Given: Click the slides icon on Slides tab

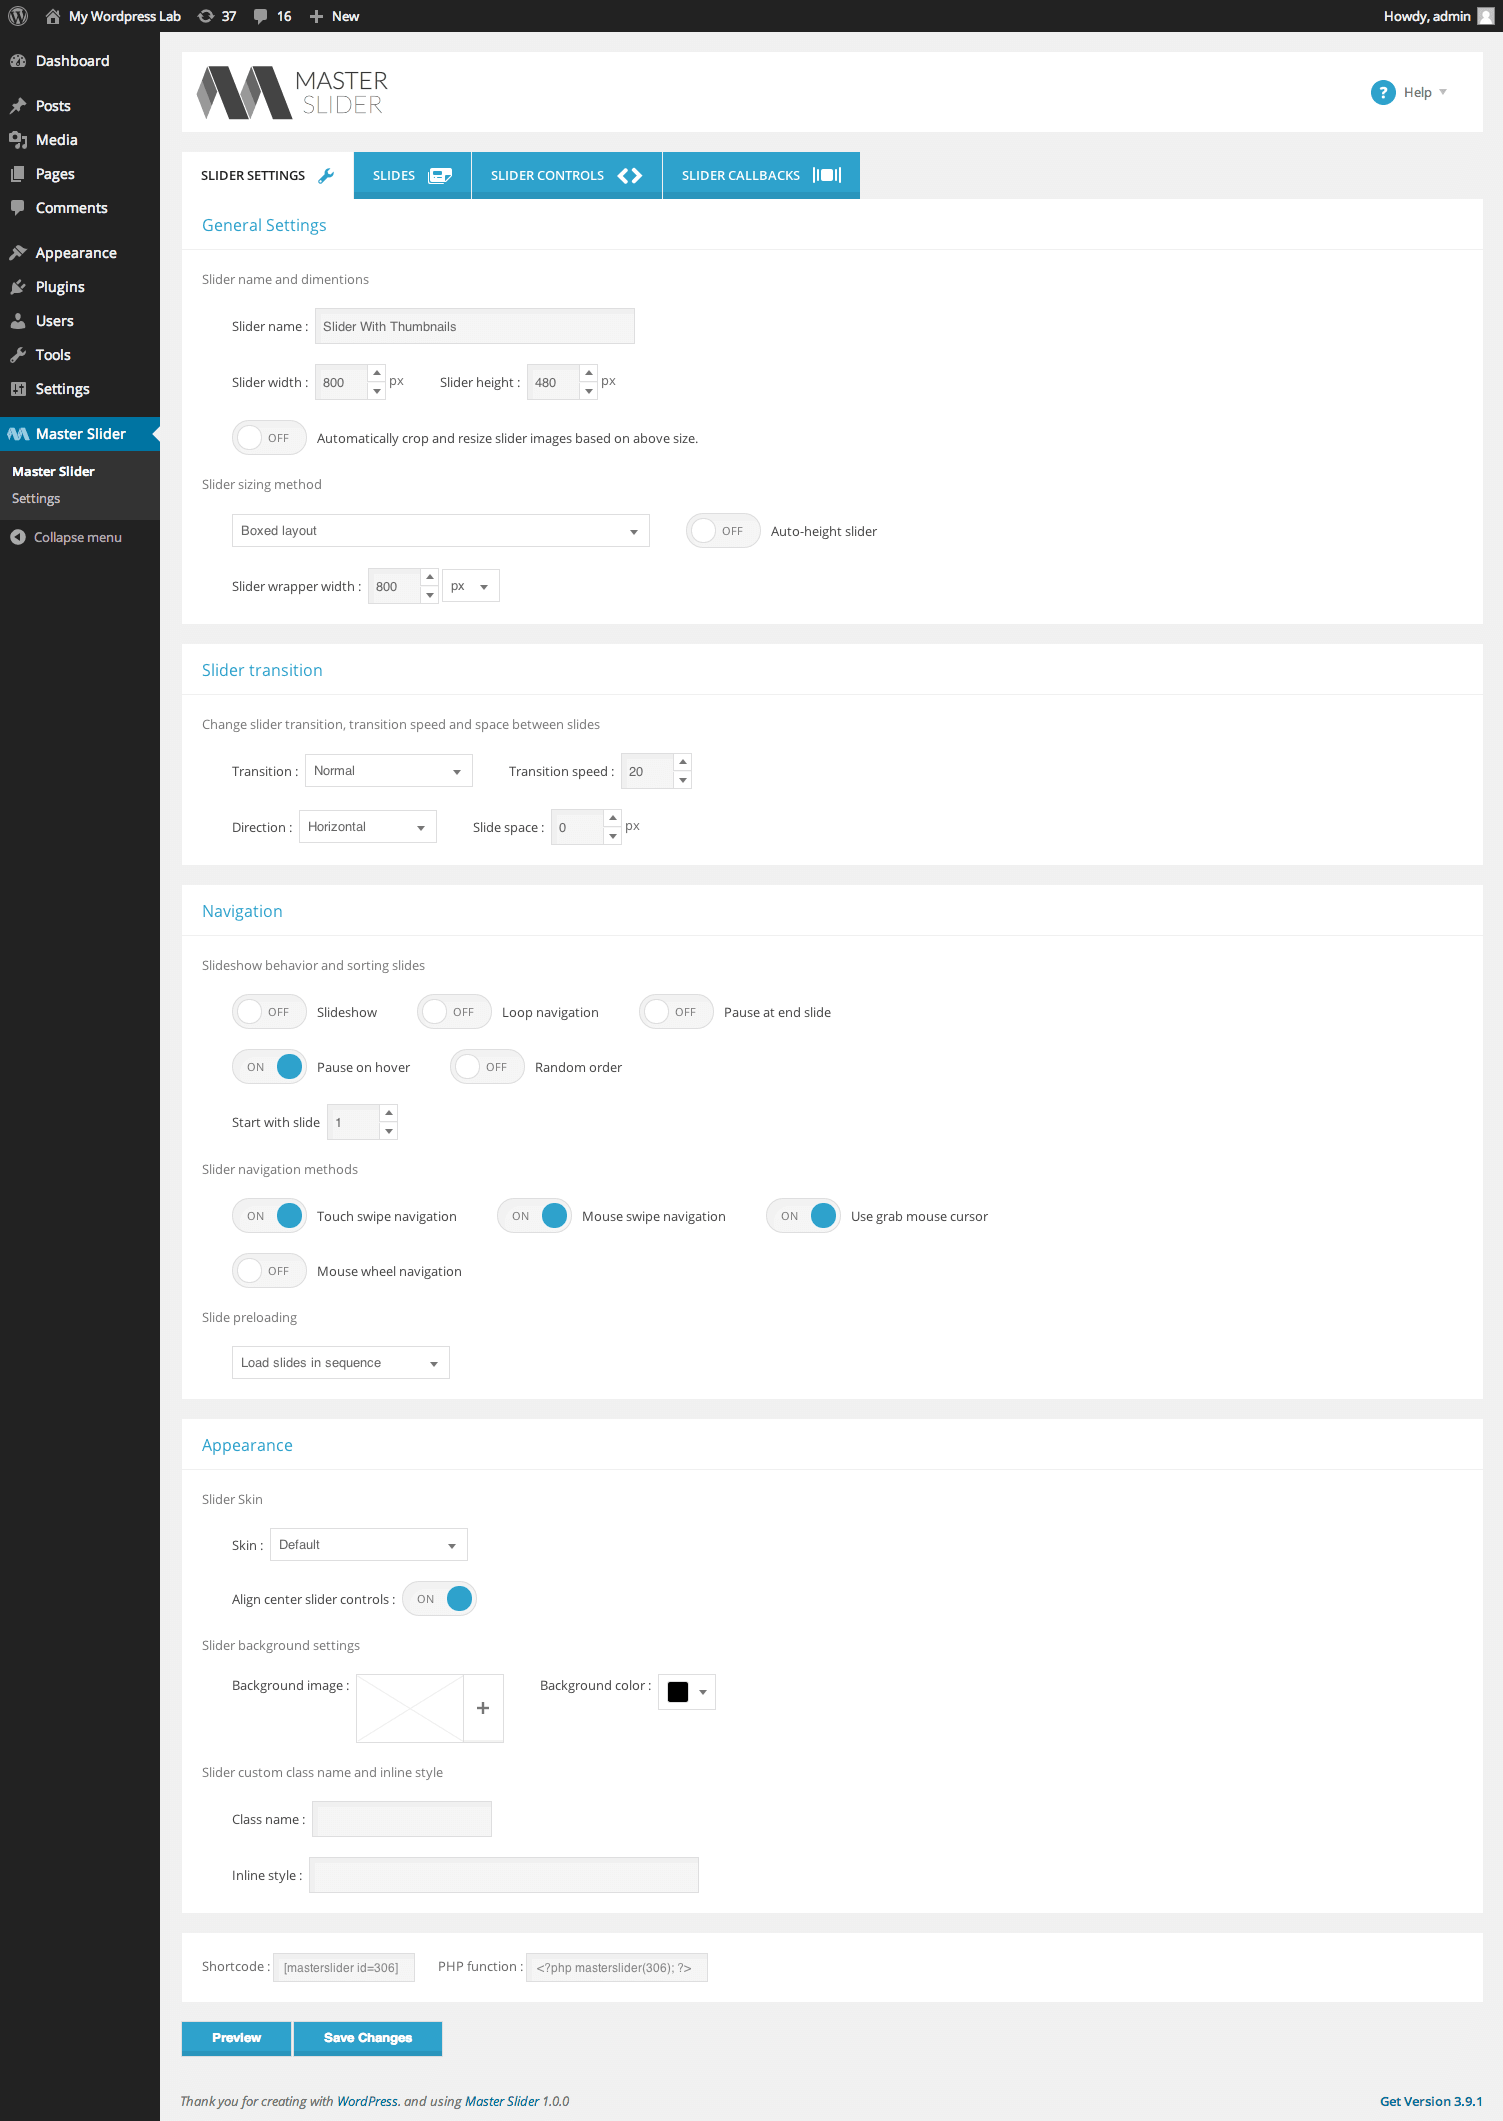Looking at the screenshot, I should [440, 175].
